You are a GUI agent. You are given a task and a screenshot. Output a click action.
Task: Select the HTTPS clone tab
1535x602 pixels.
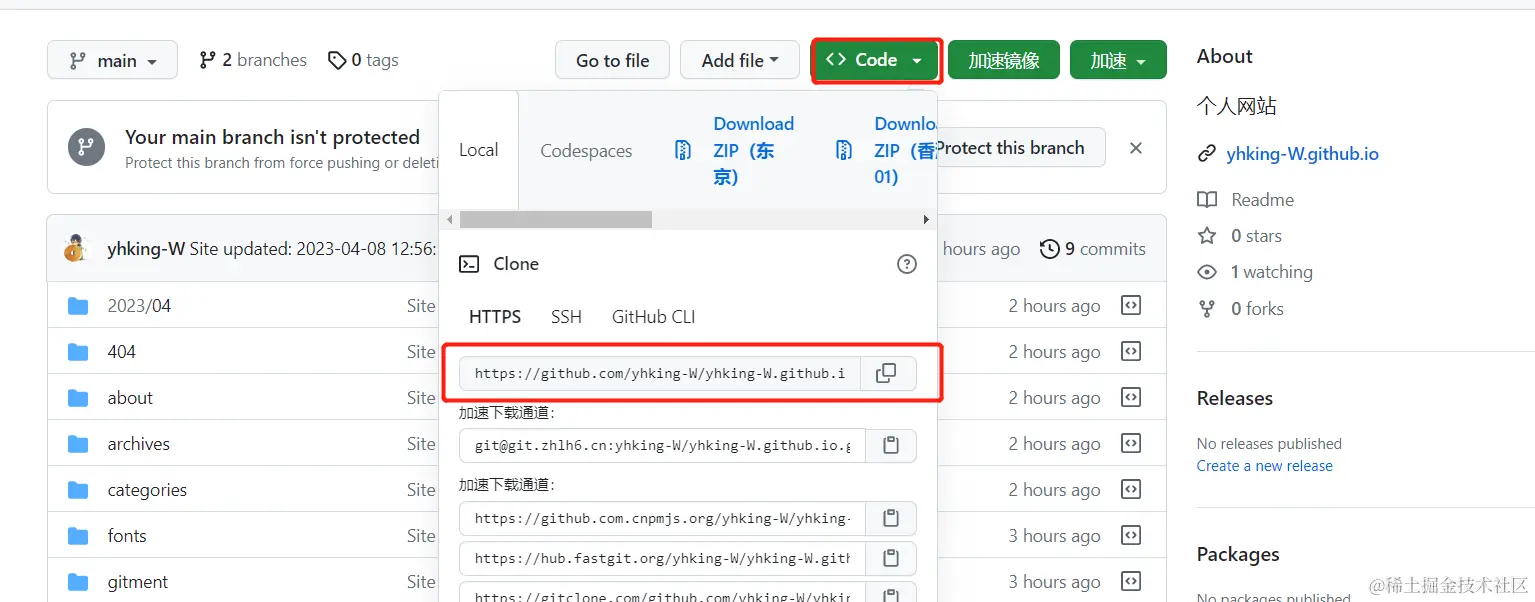pyautogui.click(x=495, y=317)
